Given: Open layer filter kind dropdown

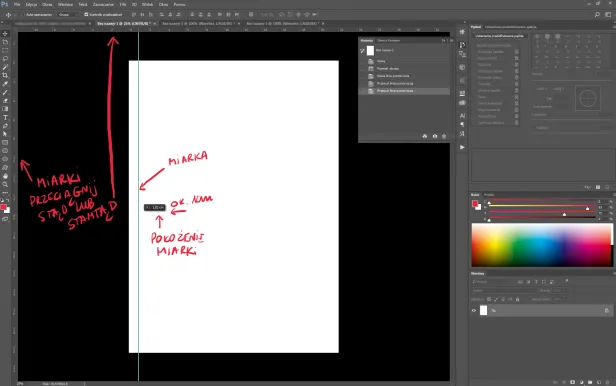Looking at the screenshot, I should (493, 282).
